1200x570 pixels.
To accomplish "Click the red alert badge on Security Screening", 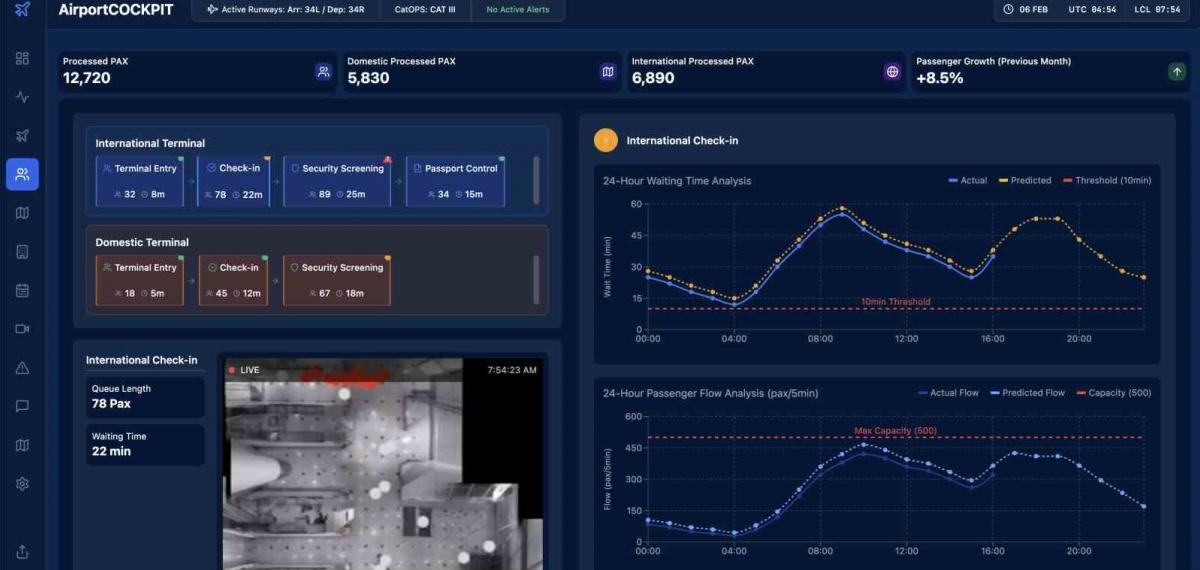I will point(387,159).
